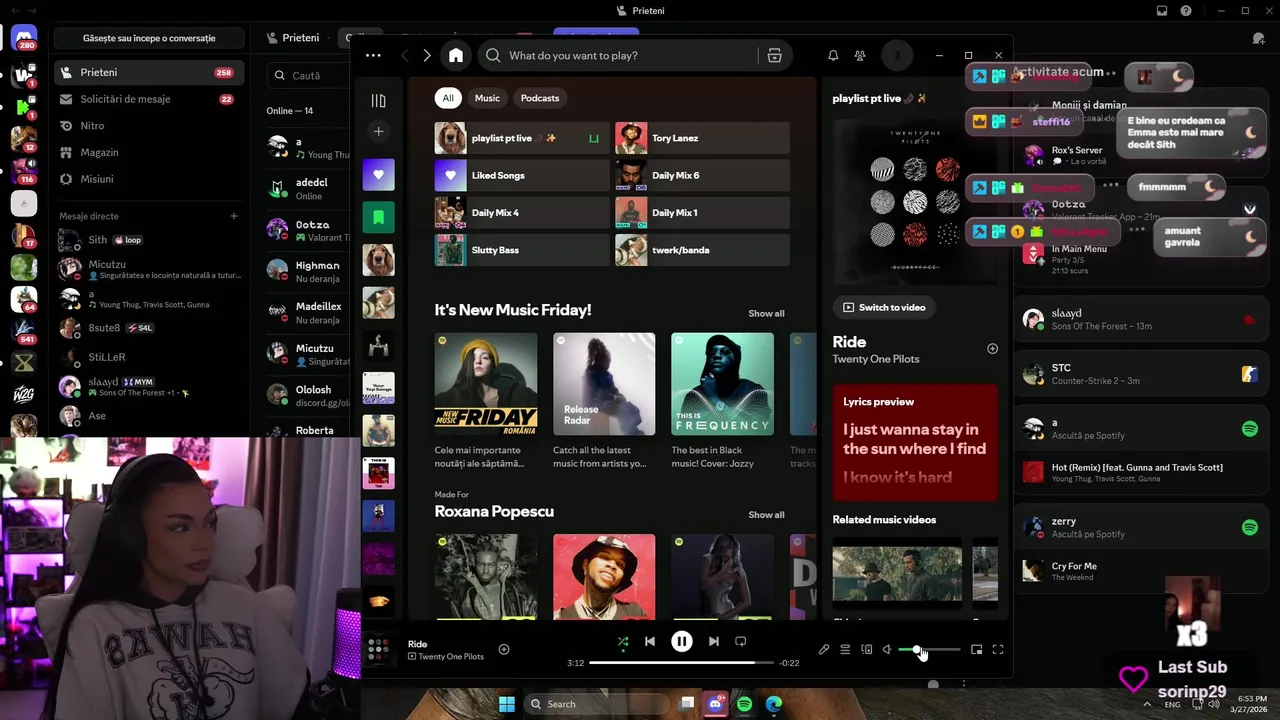Open Connect to a device icon

[x=866, y=649]
